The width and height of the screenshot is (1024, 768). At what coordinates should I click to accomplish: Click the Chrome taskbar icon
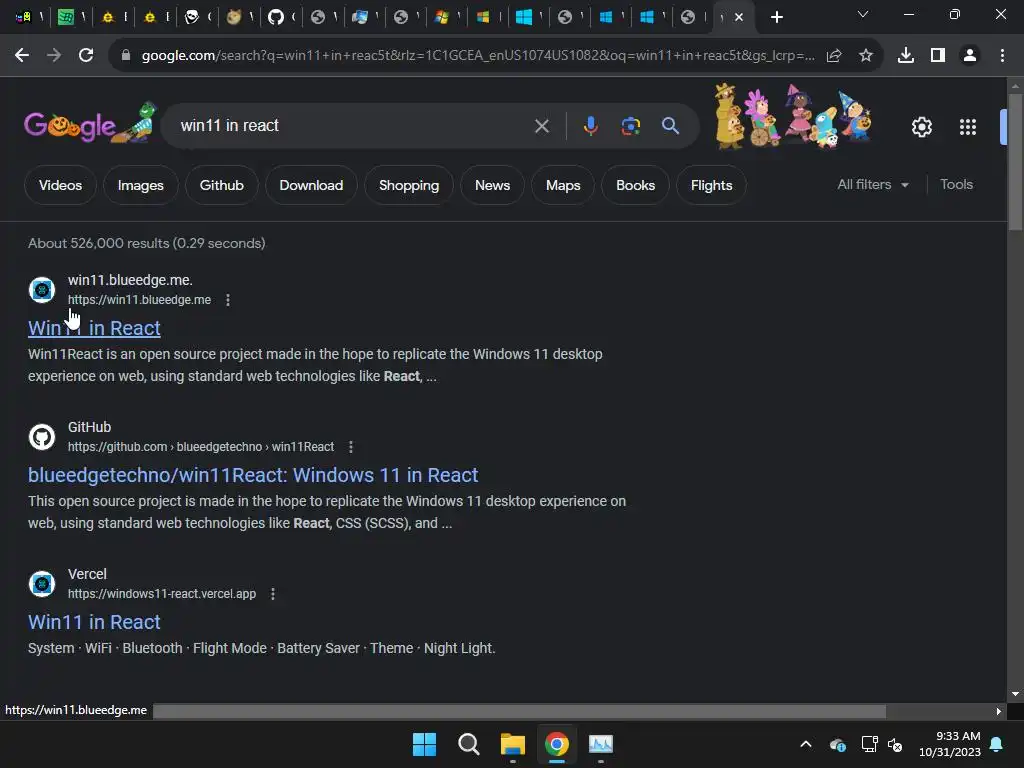(556, 744)
